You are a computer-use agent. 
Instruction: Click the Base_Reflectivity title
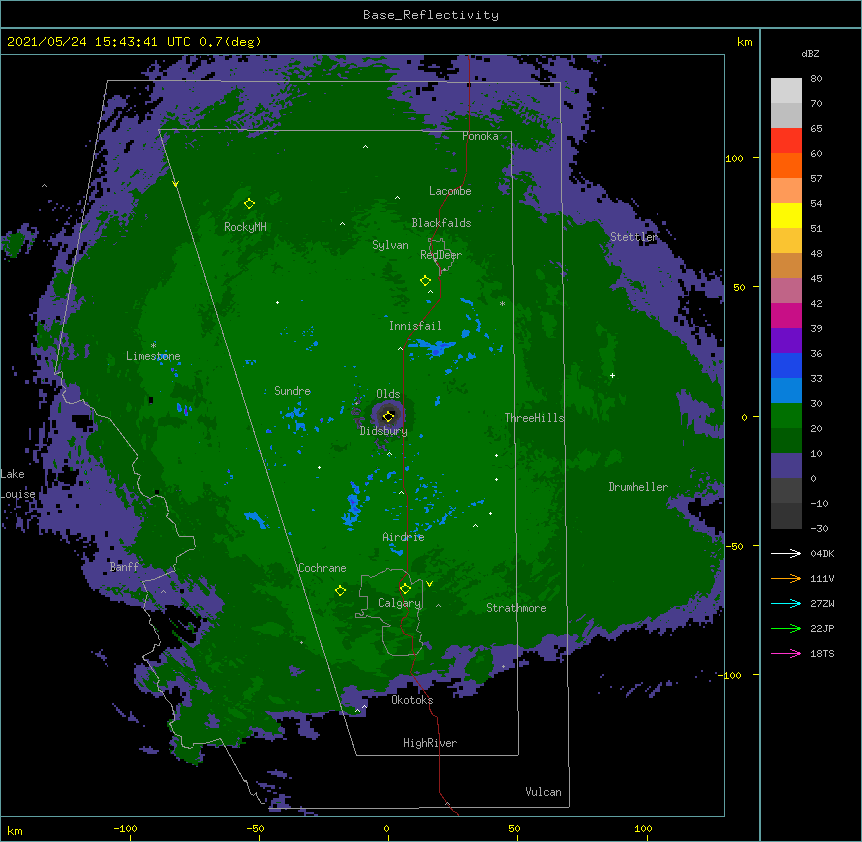431,15
